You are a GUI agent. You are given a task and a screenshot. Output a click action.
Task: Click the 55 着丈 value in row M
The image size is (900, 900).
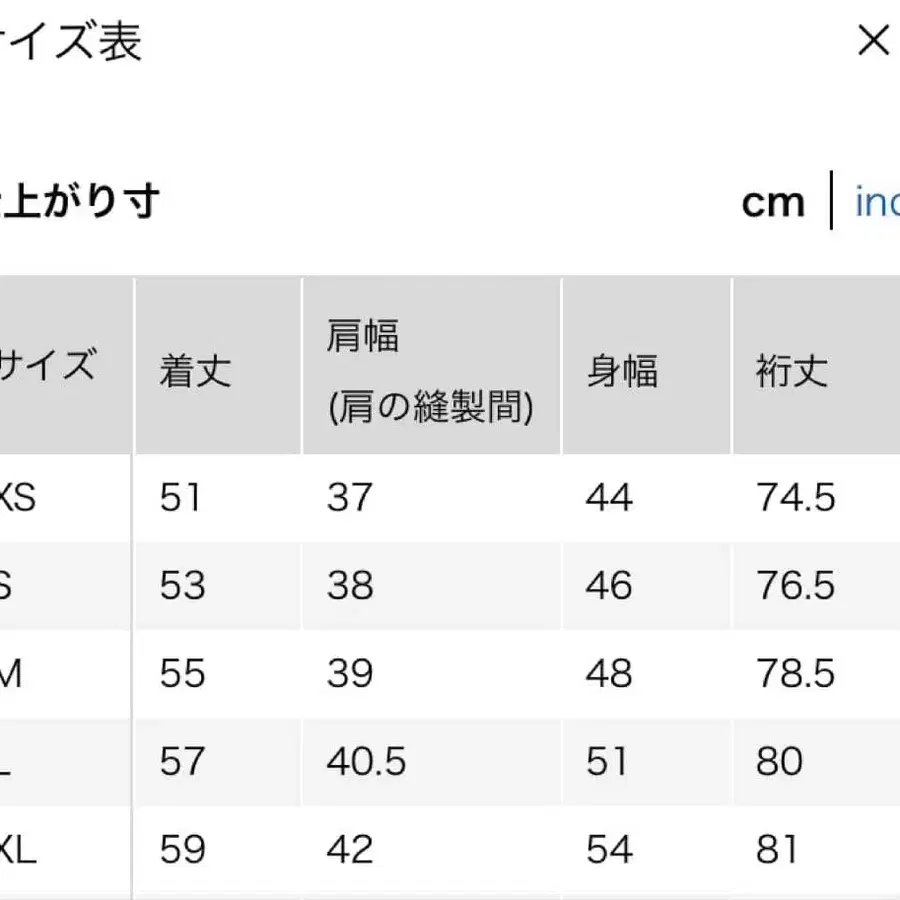tap(179, 673)
